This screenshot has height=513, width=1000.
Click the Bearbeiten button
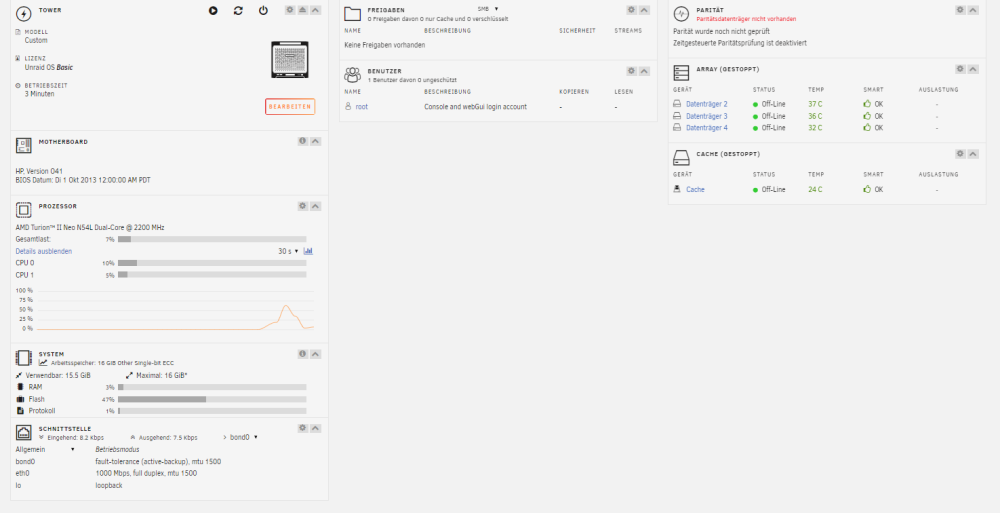[x=290, y=107]
